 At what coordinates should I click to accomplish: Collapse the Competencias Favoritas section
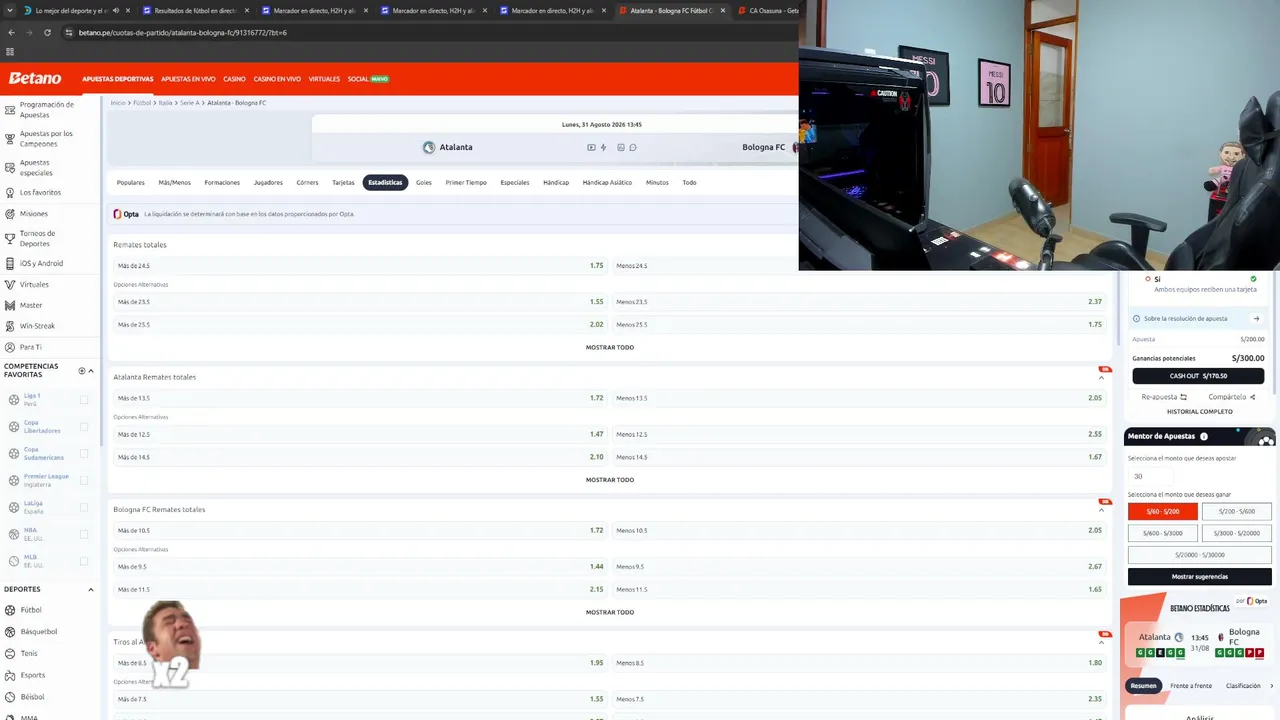coord(91,371)
